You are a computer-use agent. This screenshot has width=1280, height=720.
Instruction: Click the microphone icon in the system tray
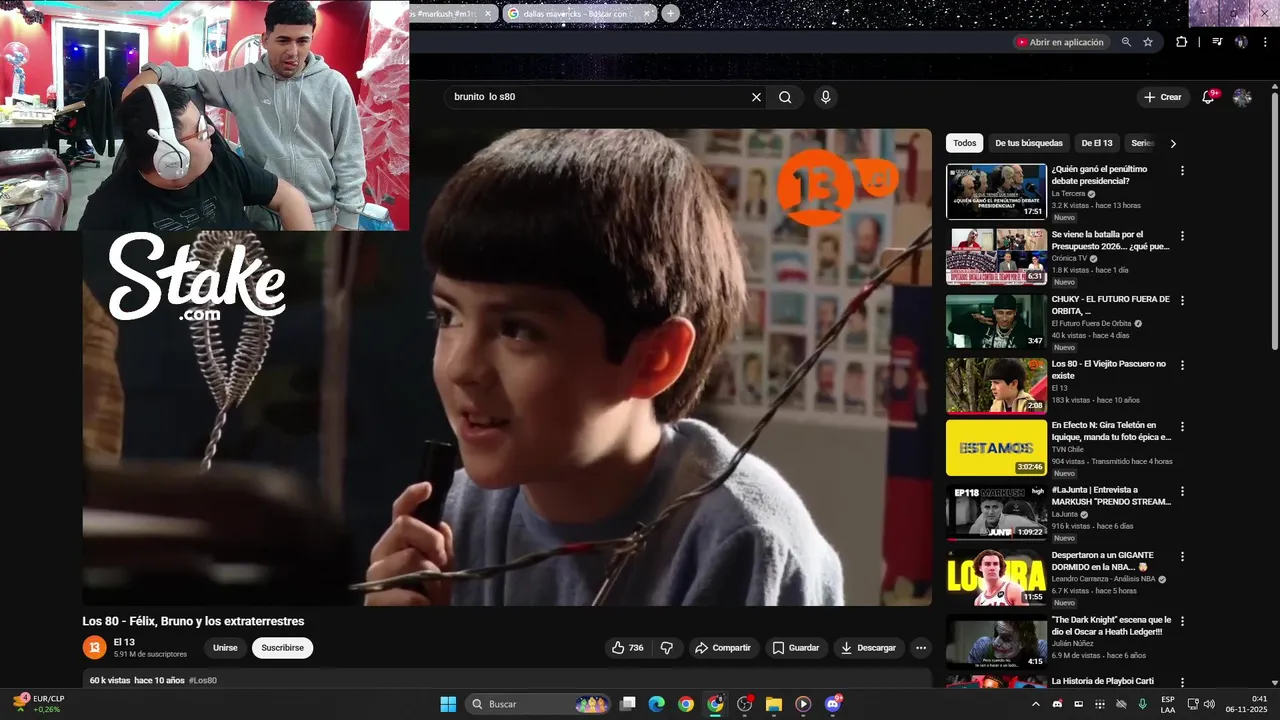pos(1142,704)
